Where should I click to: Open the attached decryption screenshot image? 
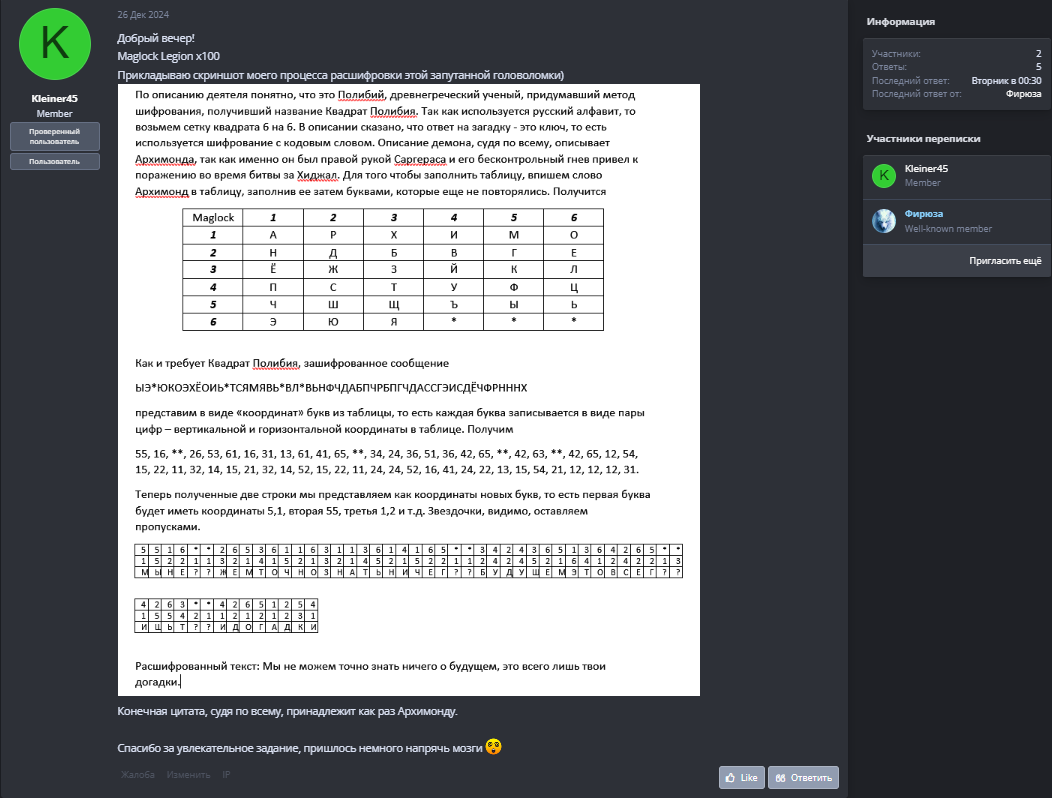coord(408,390)
